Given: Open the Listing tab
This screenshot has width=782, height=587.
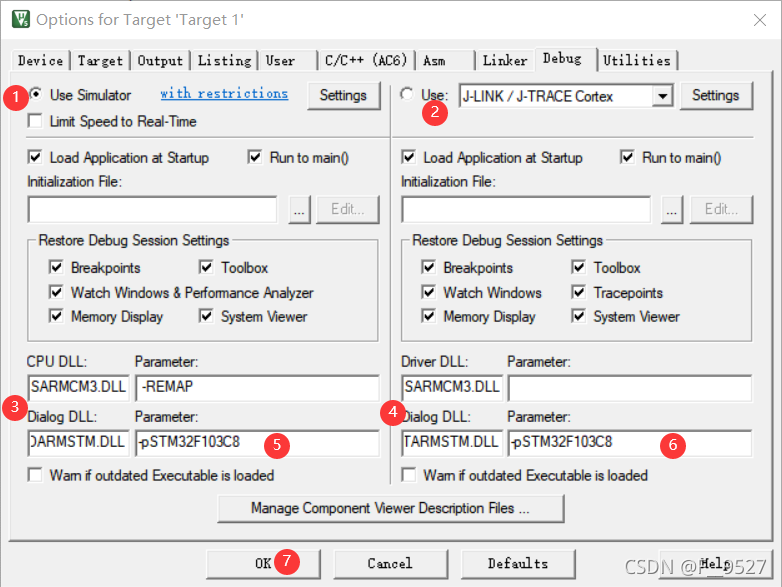Looking at the screenshot, I should (224, 61).
